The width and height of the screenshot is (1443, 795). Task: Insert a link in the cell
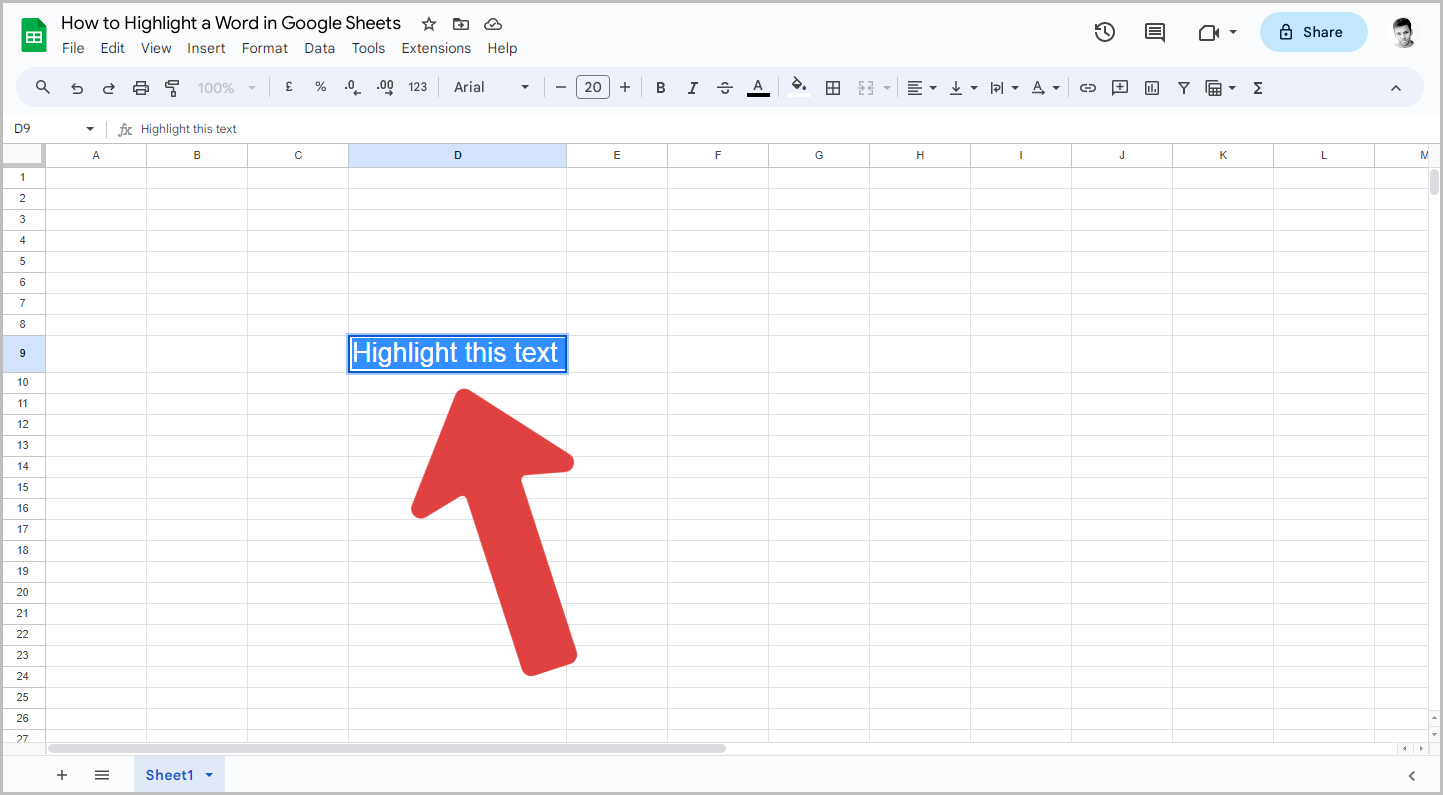pos(1087,87)
